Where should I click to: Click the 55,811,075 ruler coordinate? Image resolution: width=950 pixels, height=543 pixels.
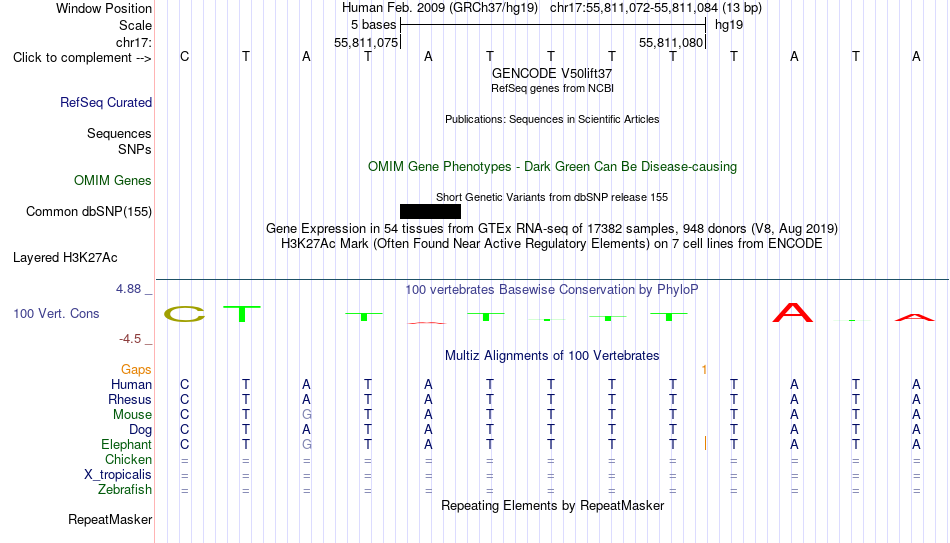click(366, 42)
